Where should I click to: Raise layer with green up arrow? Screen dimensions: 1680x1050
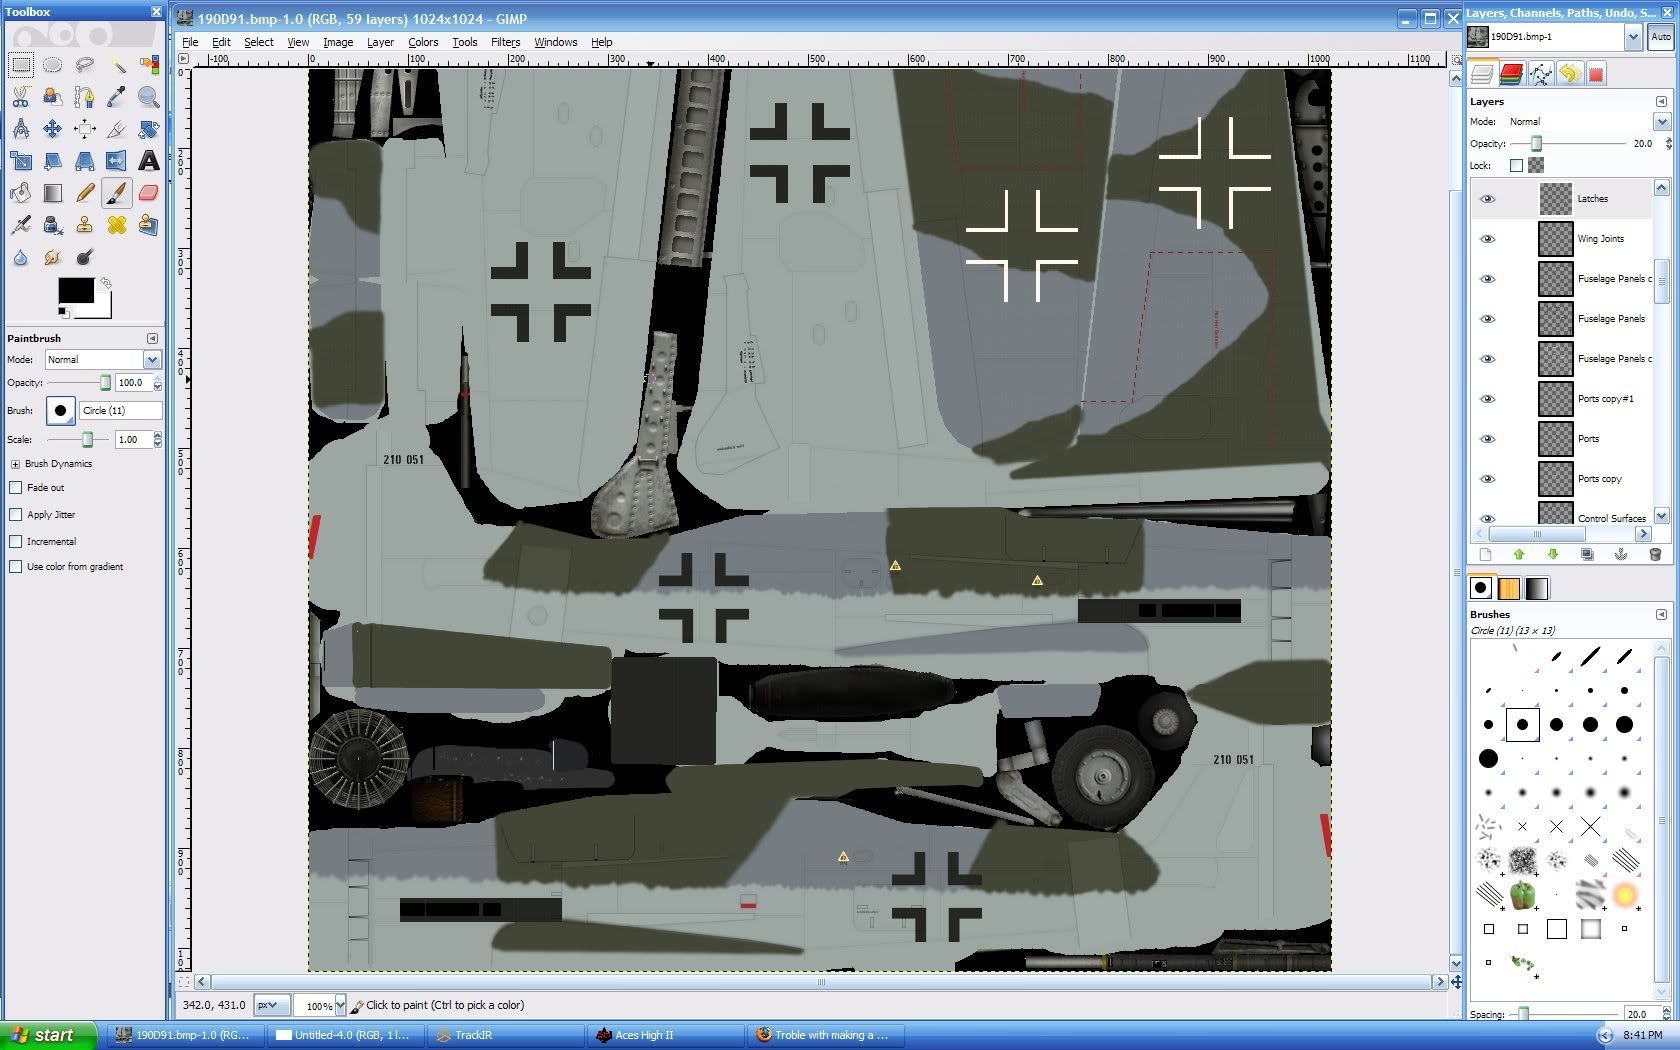[1519, 554]
